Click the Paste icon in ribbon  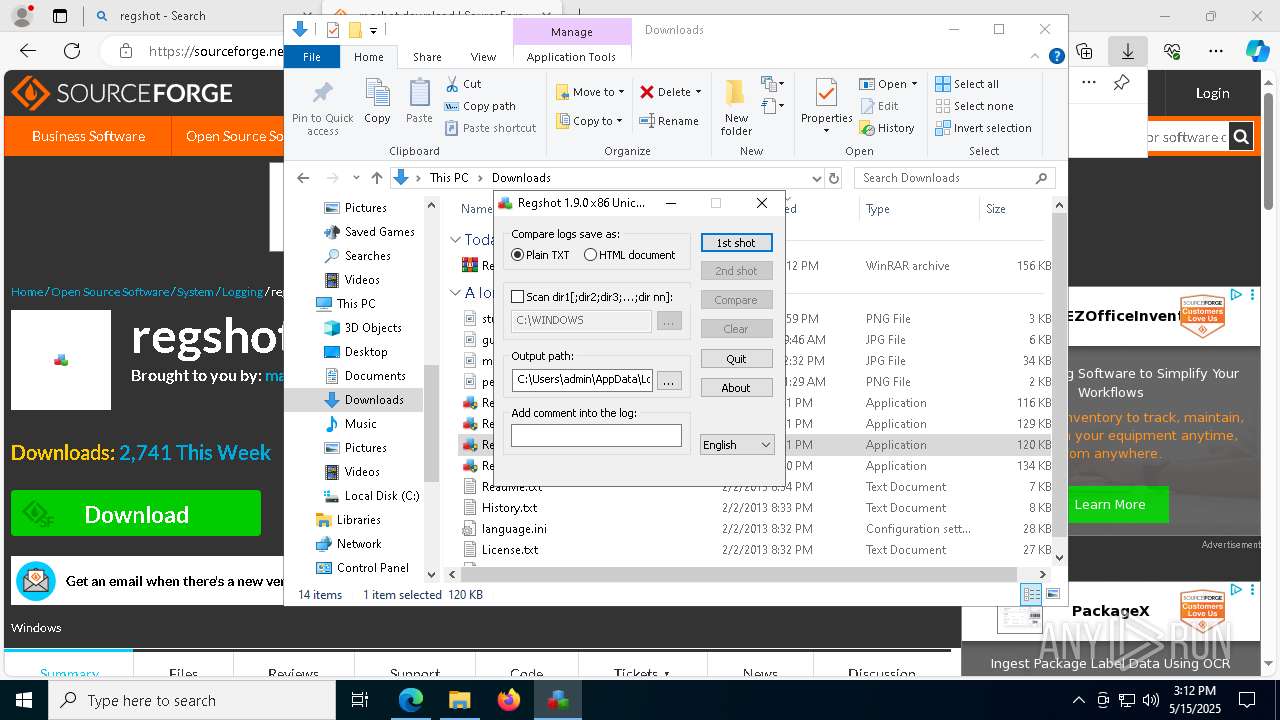(x=419, y=95)
